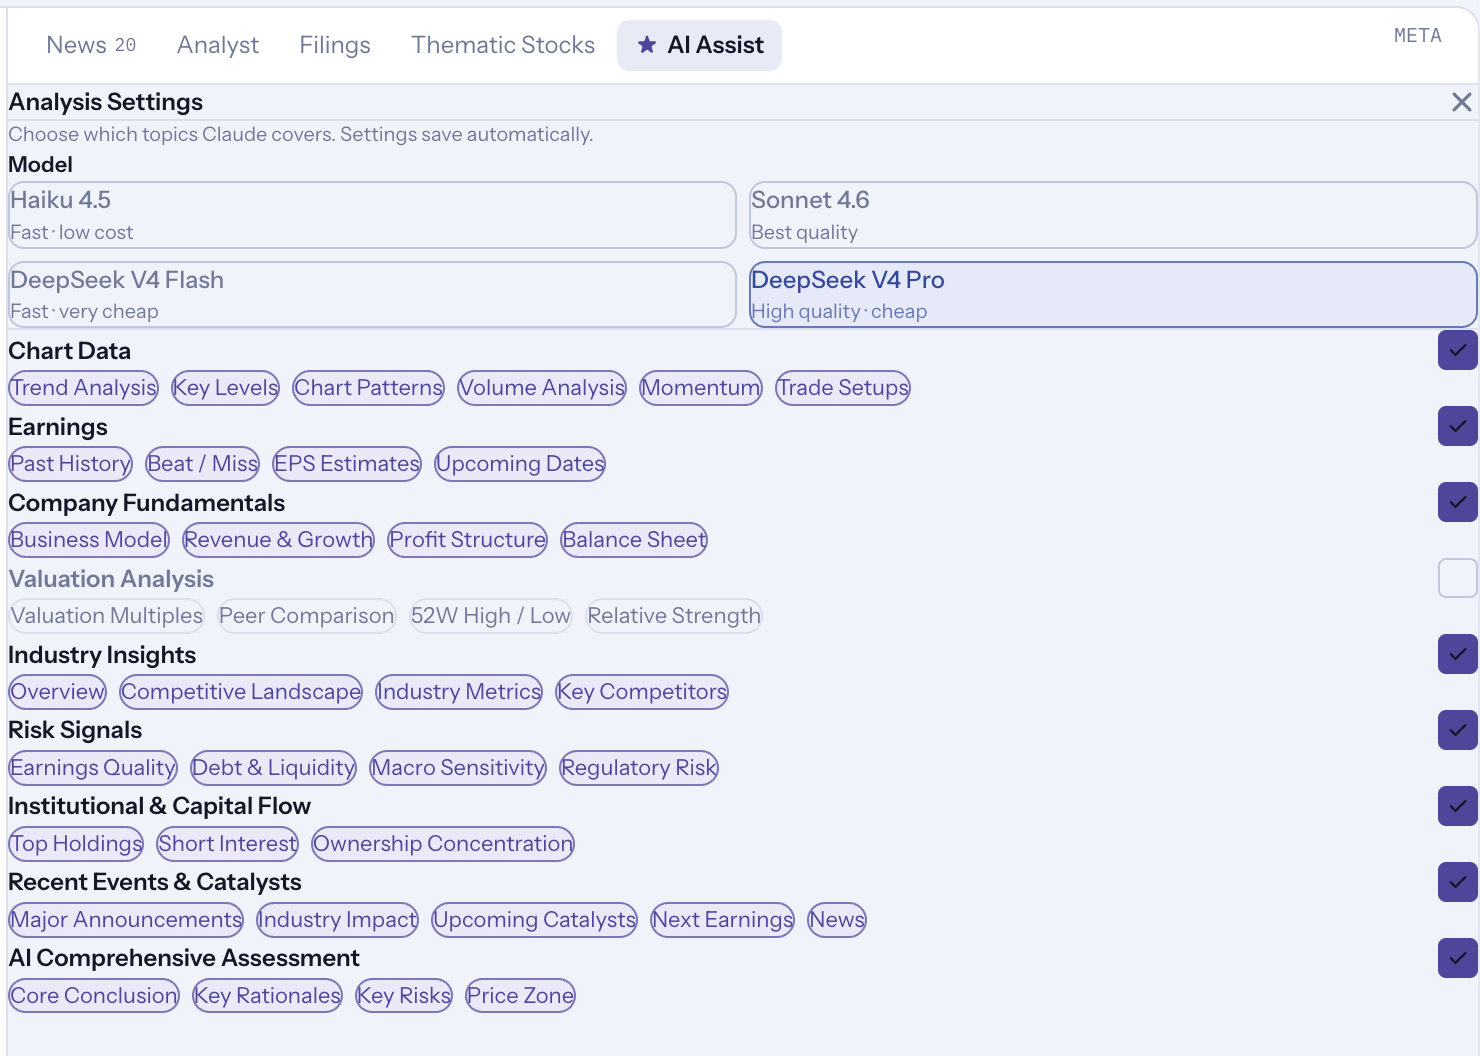Toggle the Revenue & Growth chip

point(279,540)
